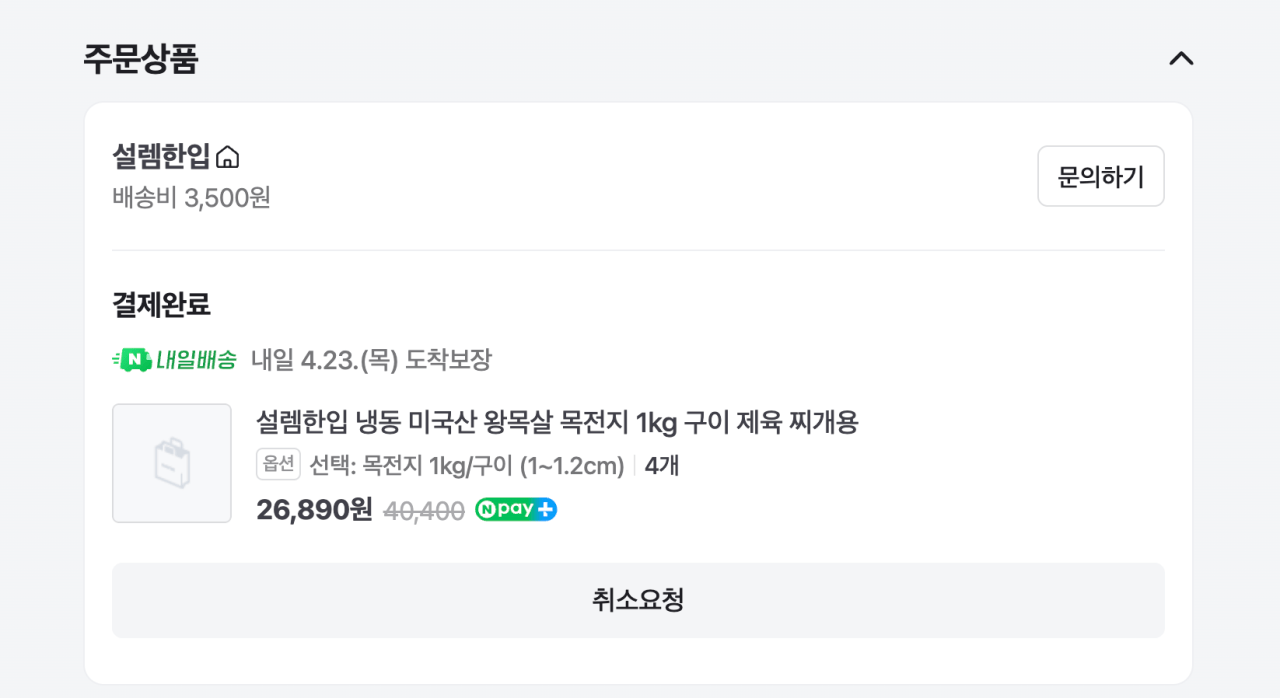Select the Npay plus sign icon

click(544, 510)
